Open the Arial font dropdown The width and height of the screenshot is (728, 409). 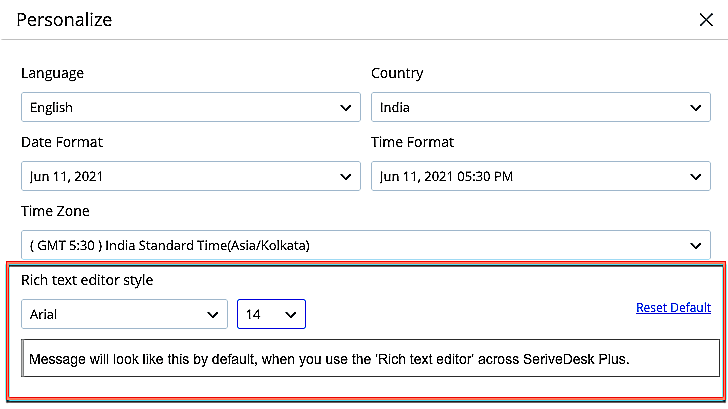coord(124,314)
